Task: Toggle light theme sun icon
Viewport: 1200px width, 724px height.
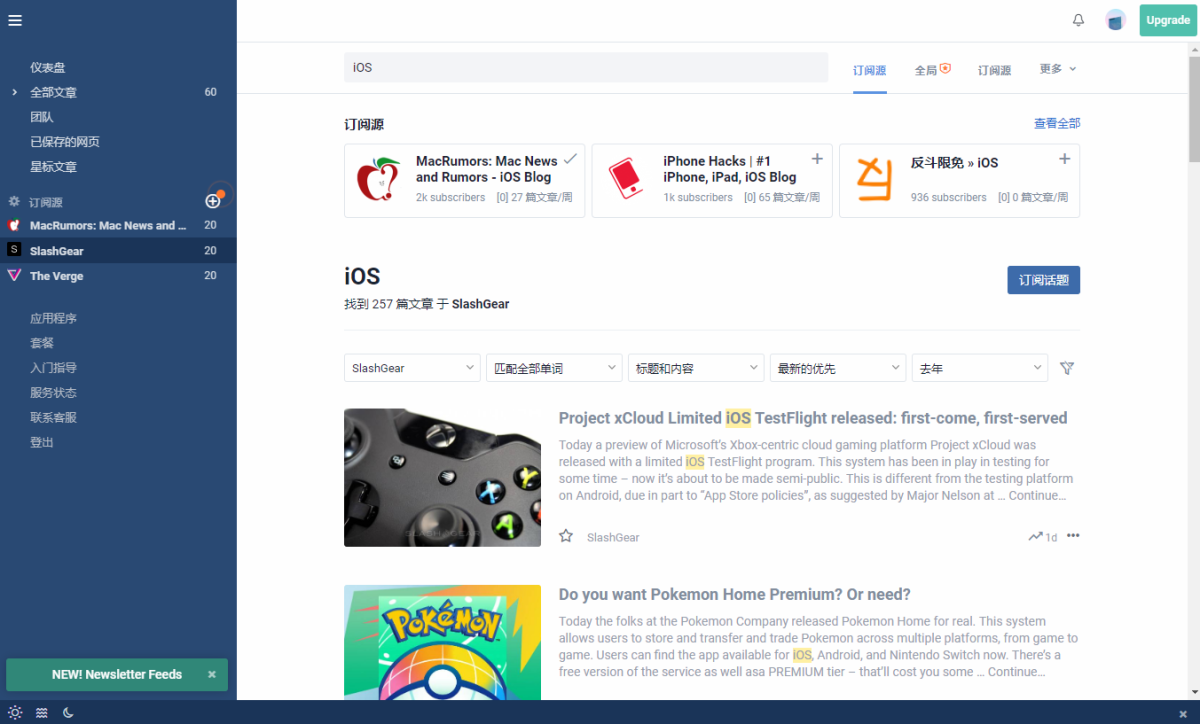Action: pos(15,712)
